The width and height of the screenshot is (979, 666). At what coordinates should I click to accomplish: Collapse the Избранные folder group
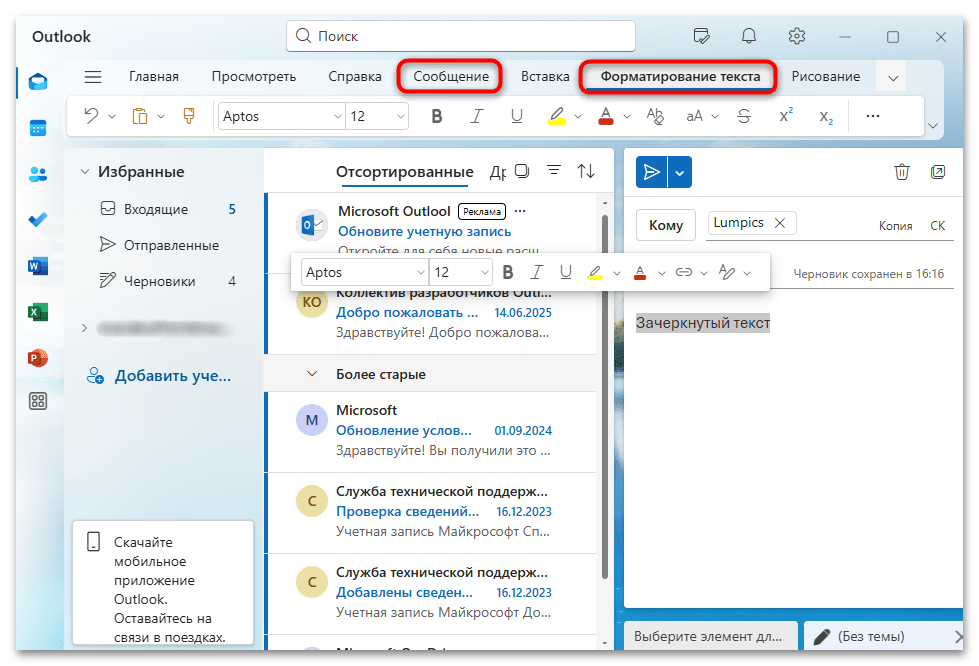coord(85,172)
